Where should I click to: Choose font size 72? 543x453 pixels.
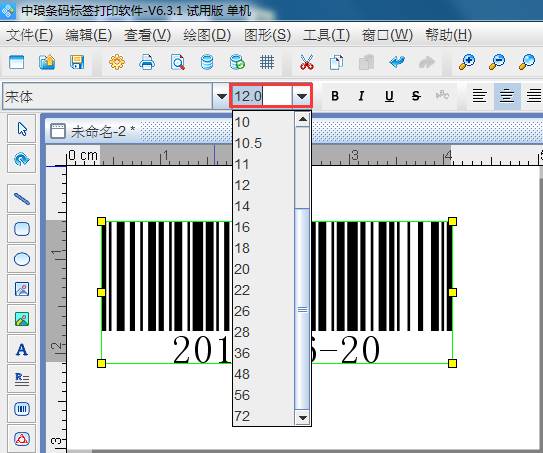coord(263,416)
